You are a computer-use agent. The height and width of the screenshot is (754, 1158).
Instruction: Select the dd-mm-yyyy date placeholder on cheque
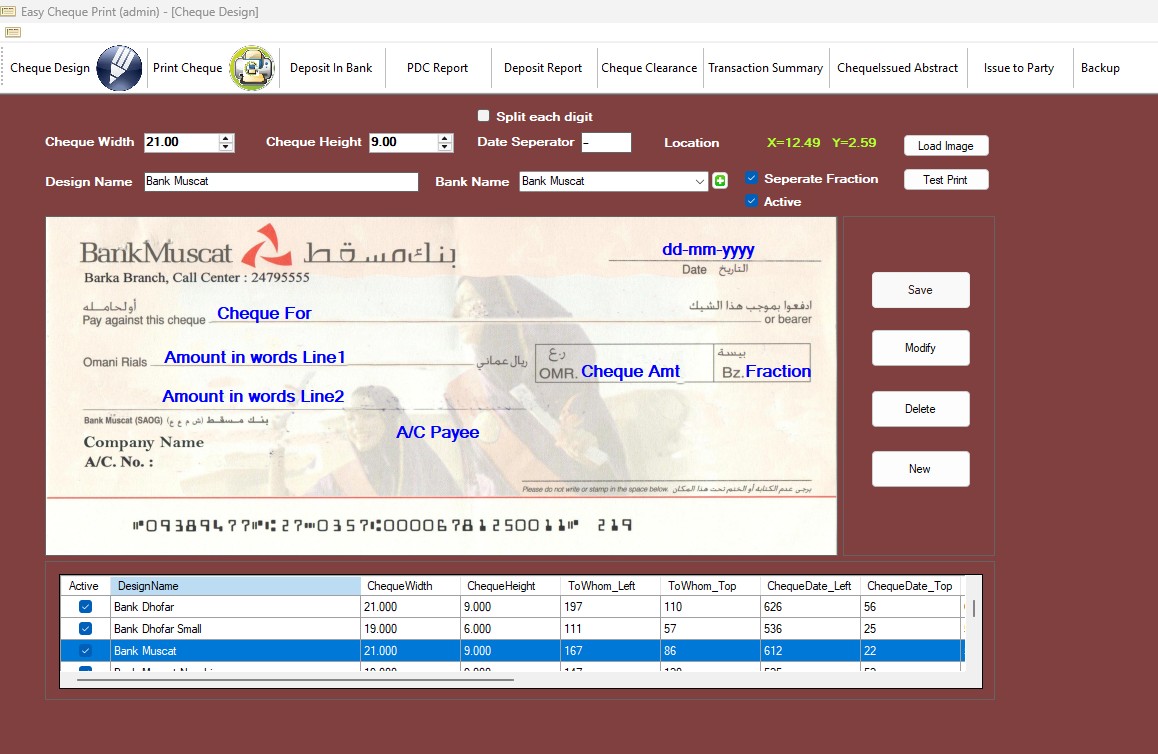coord(708,250)
